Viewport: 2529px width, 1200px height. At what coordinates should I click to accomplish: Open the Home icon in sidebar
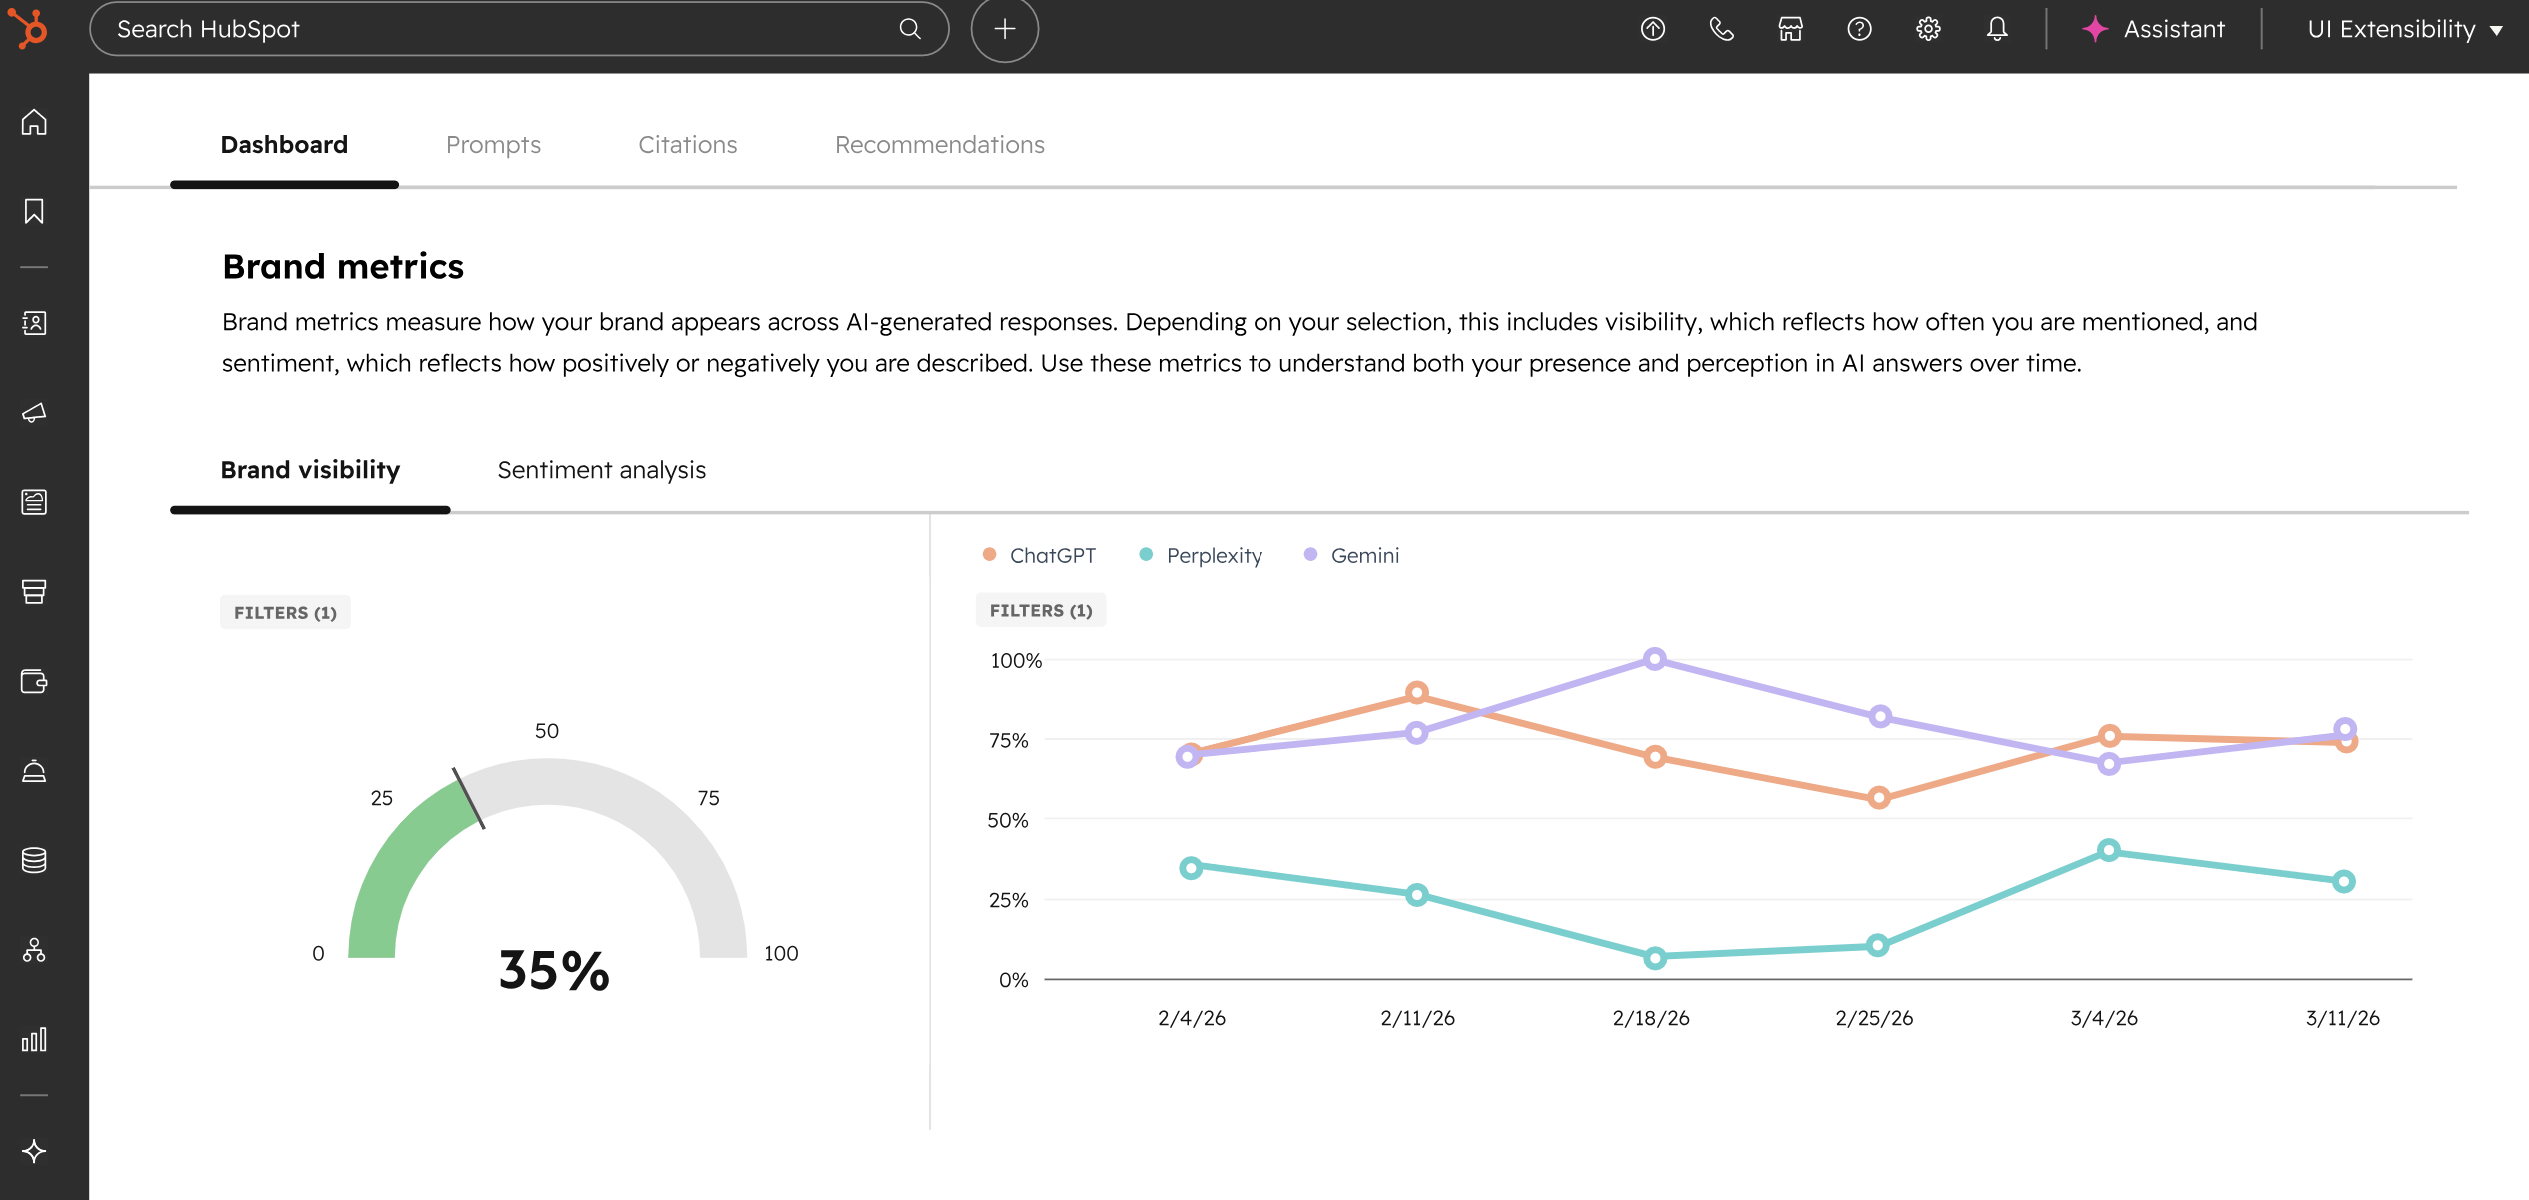point(34,122)
